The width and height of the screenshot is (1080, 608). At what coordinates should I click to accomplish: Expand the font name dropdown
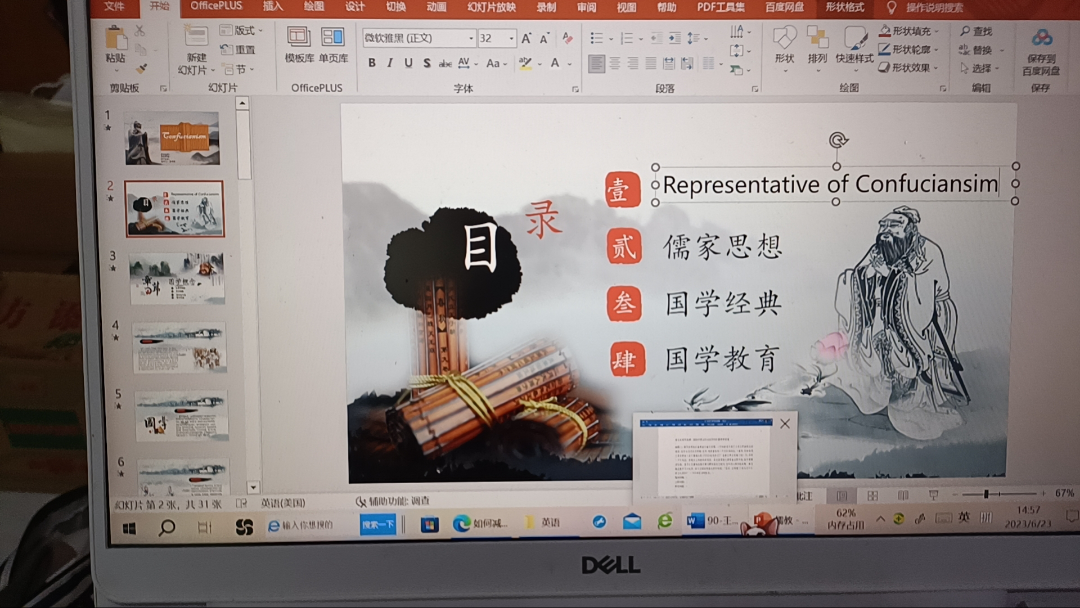[x=471, y=38]
